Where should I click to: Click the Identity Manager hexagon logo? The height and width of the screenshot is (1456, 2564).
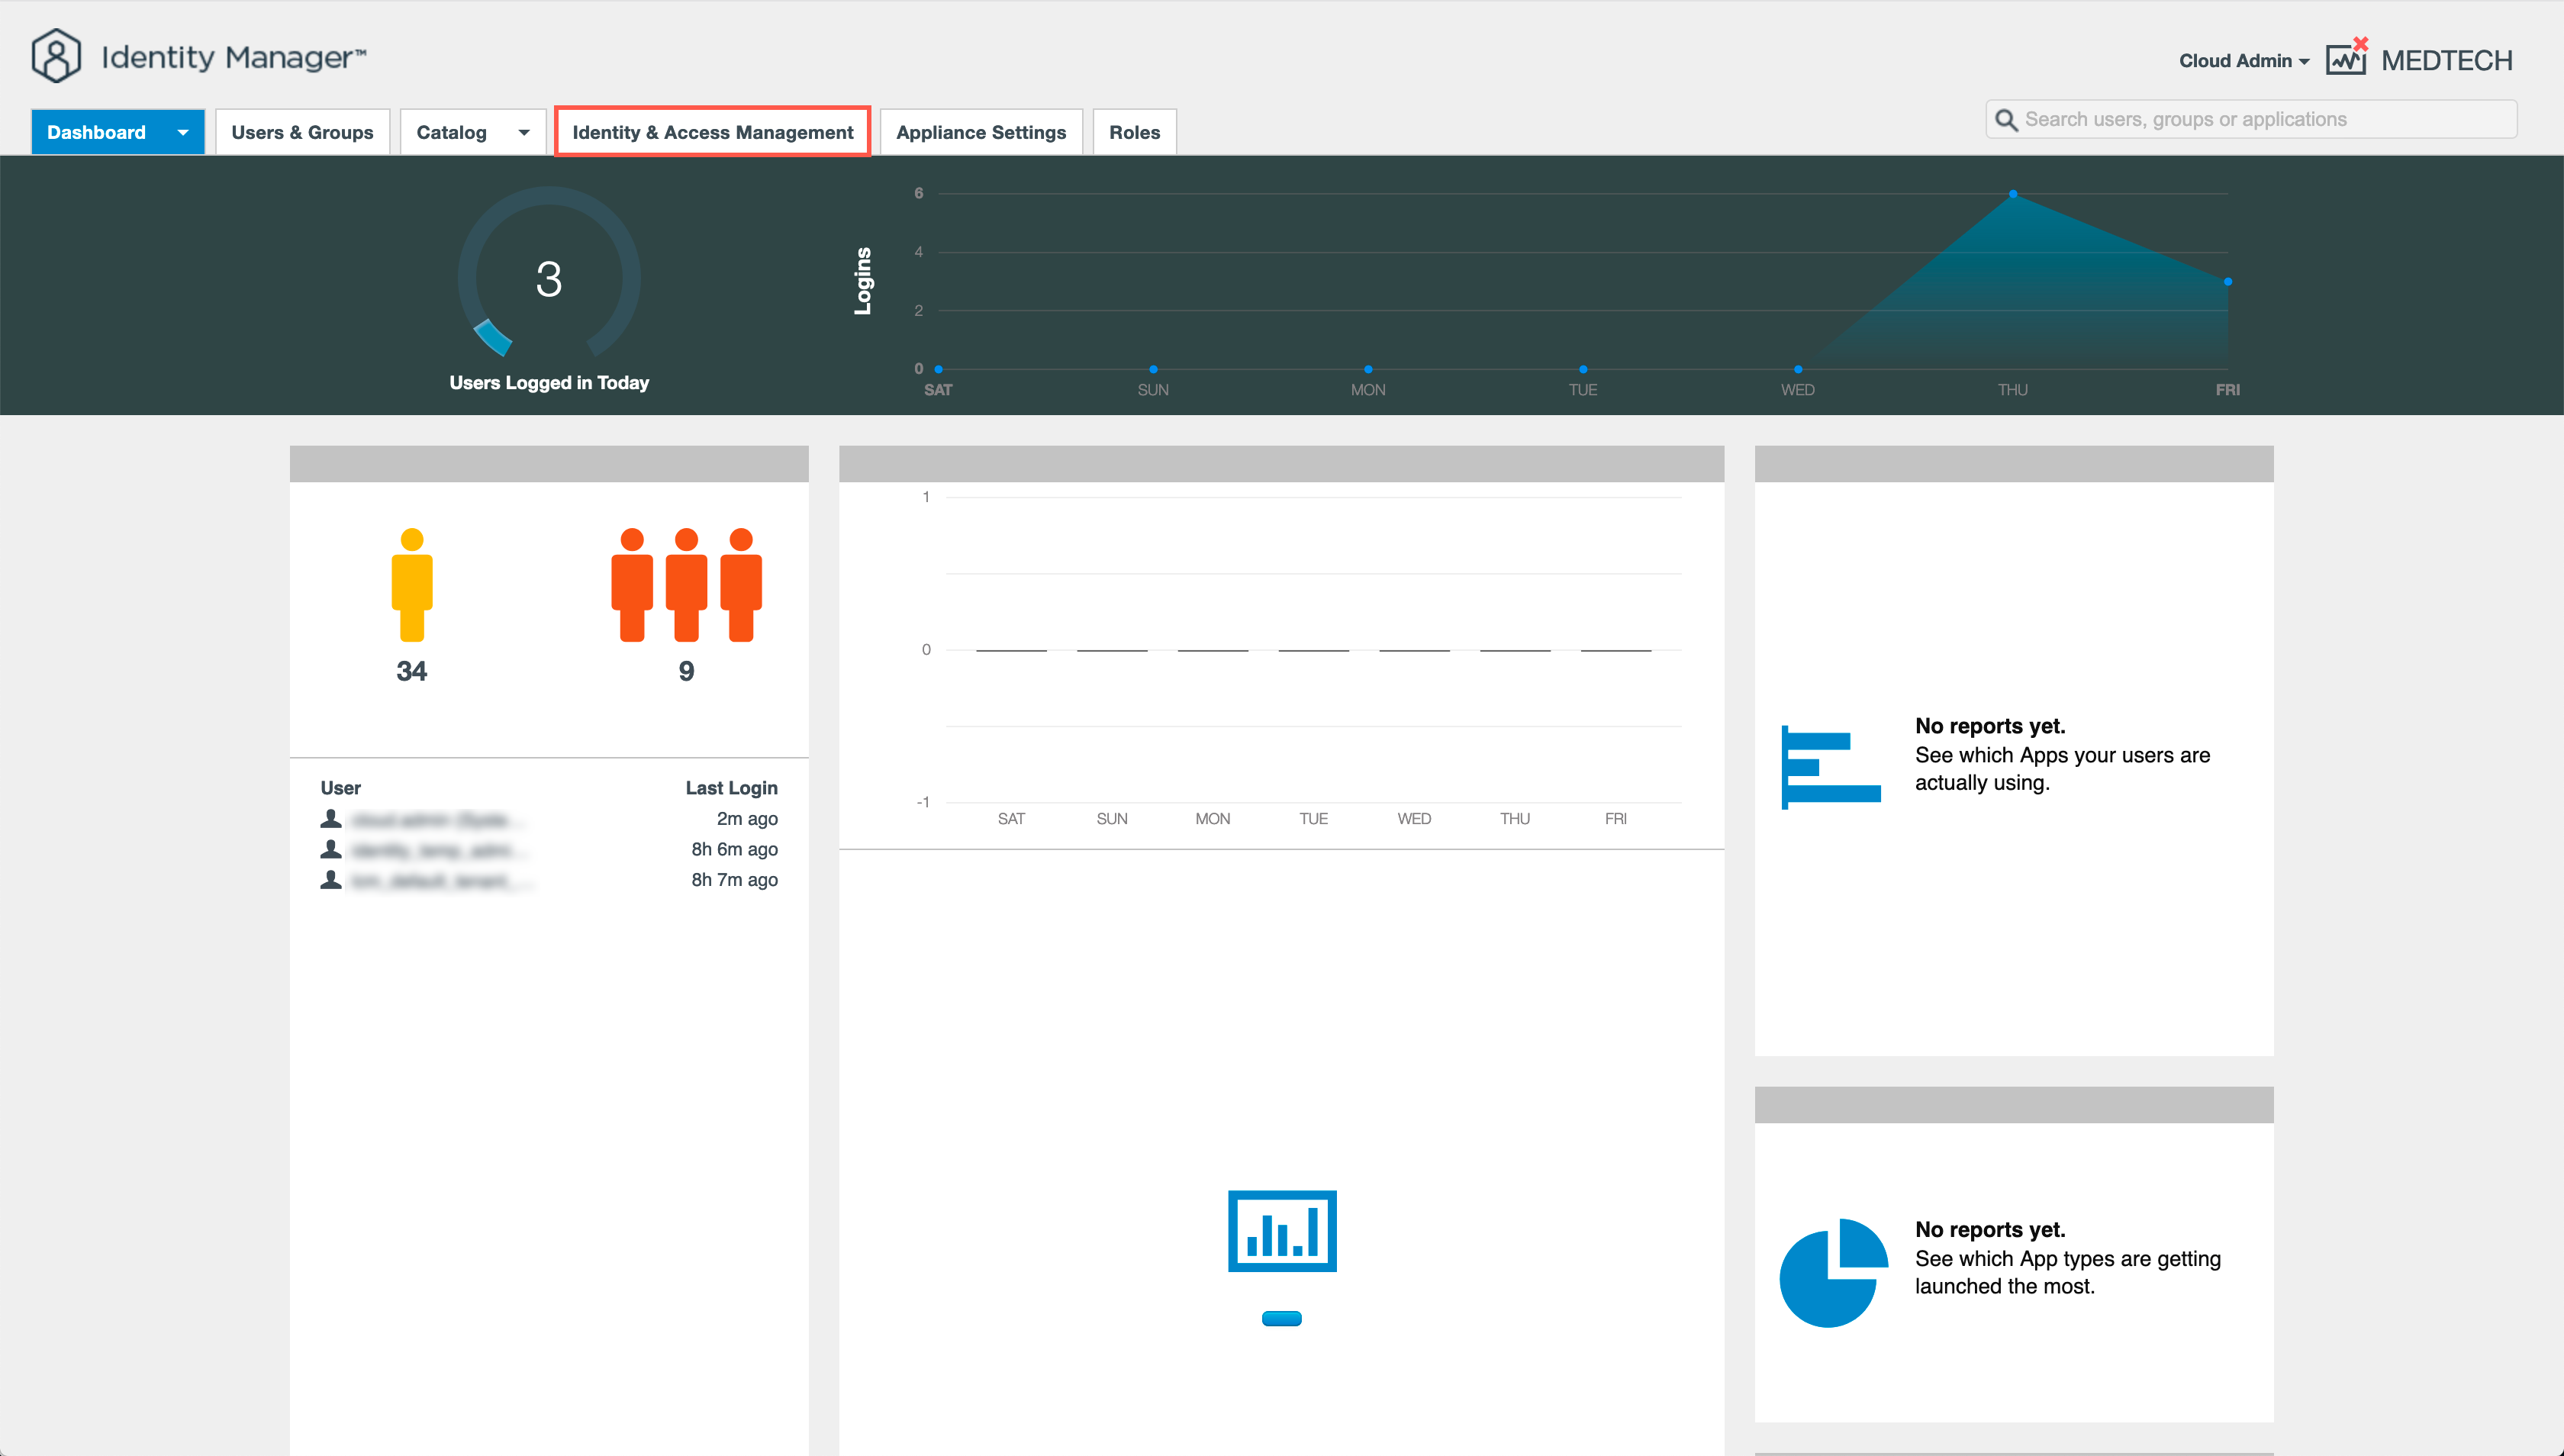(x=56, y=56)
